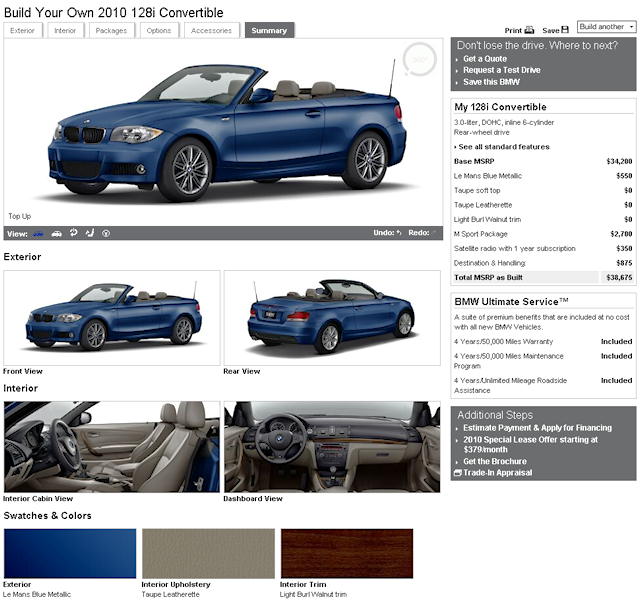This screenshot has height=605, width=642.
Task: Open the Build another dropdown
Action: coord(606,27)
